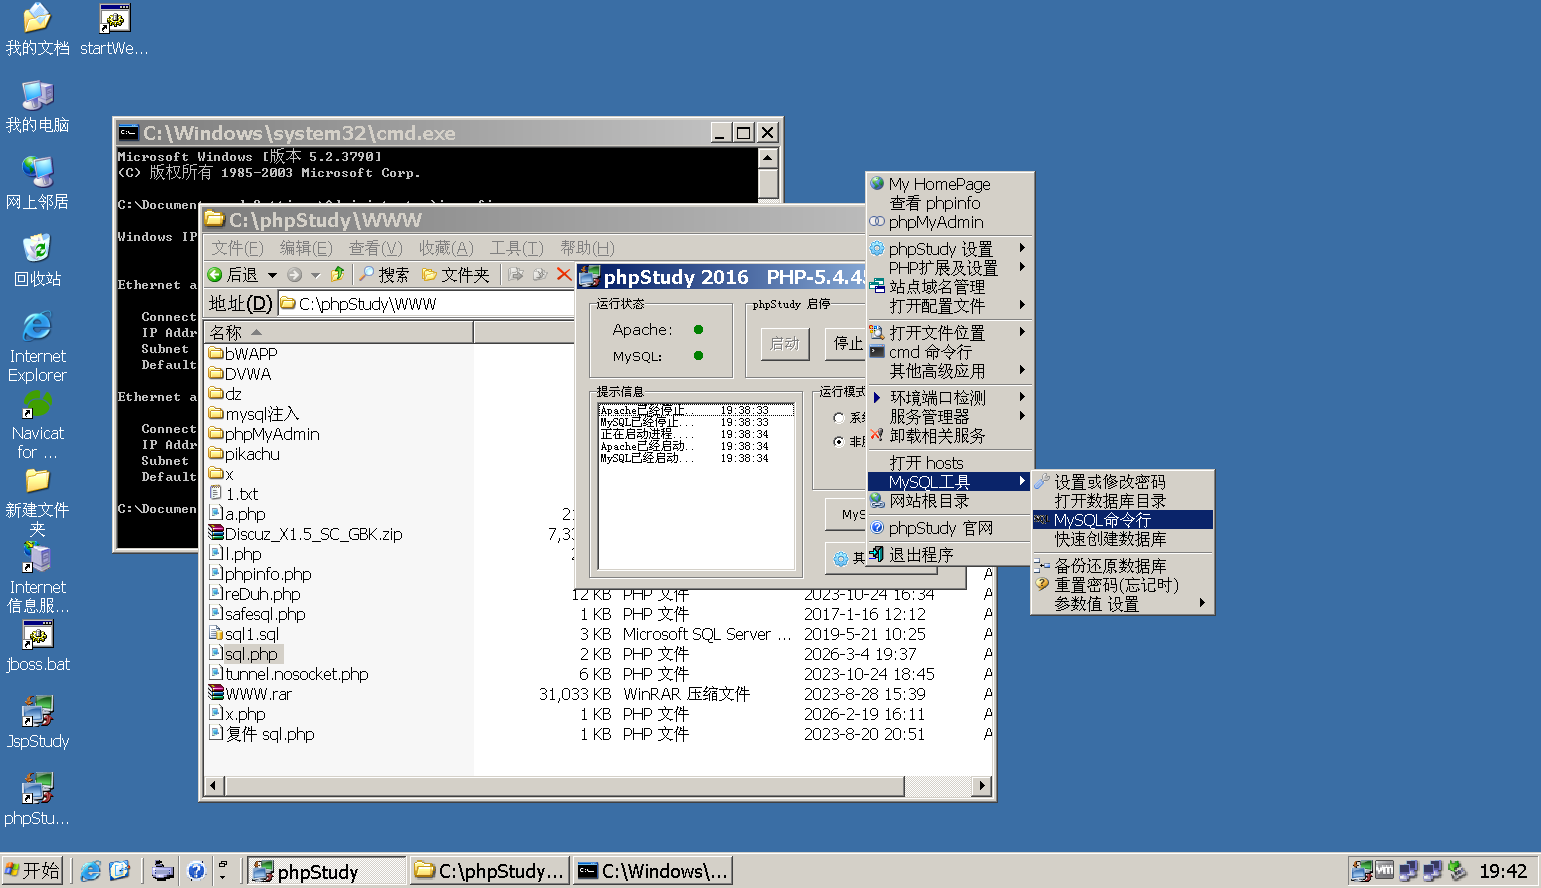Open the 我的文档 desktop icon
1541x888 pixels.
[x=37, y=30]
